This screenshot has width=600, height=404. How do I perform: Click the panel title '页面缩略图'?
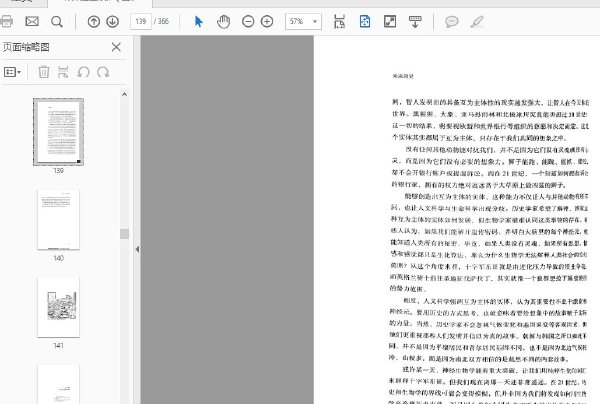[26, 47]
